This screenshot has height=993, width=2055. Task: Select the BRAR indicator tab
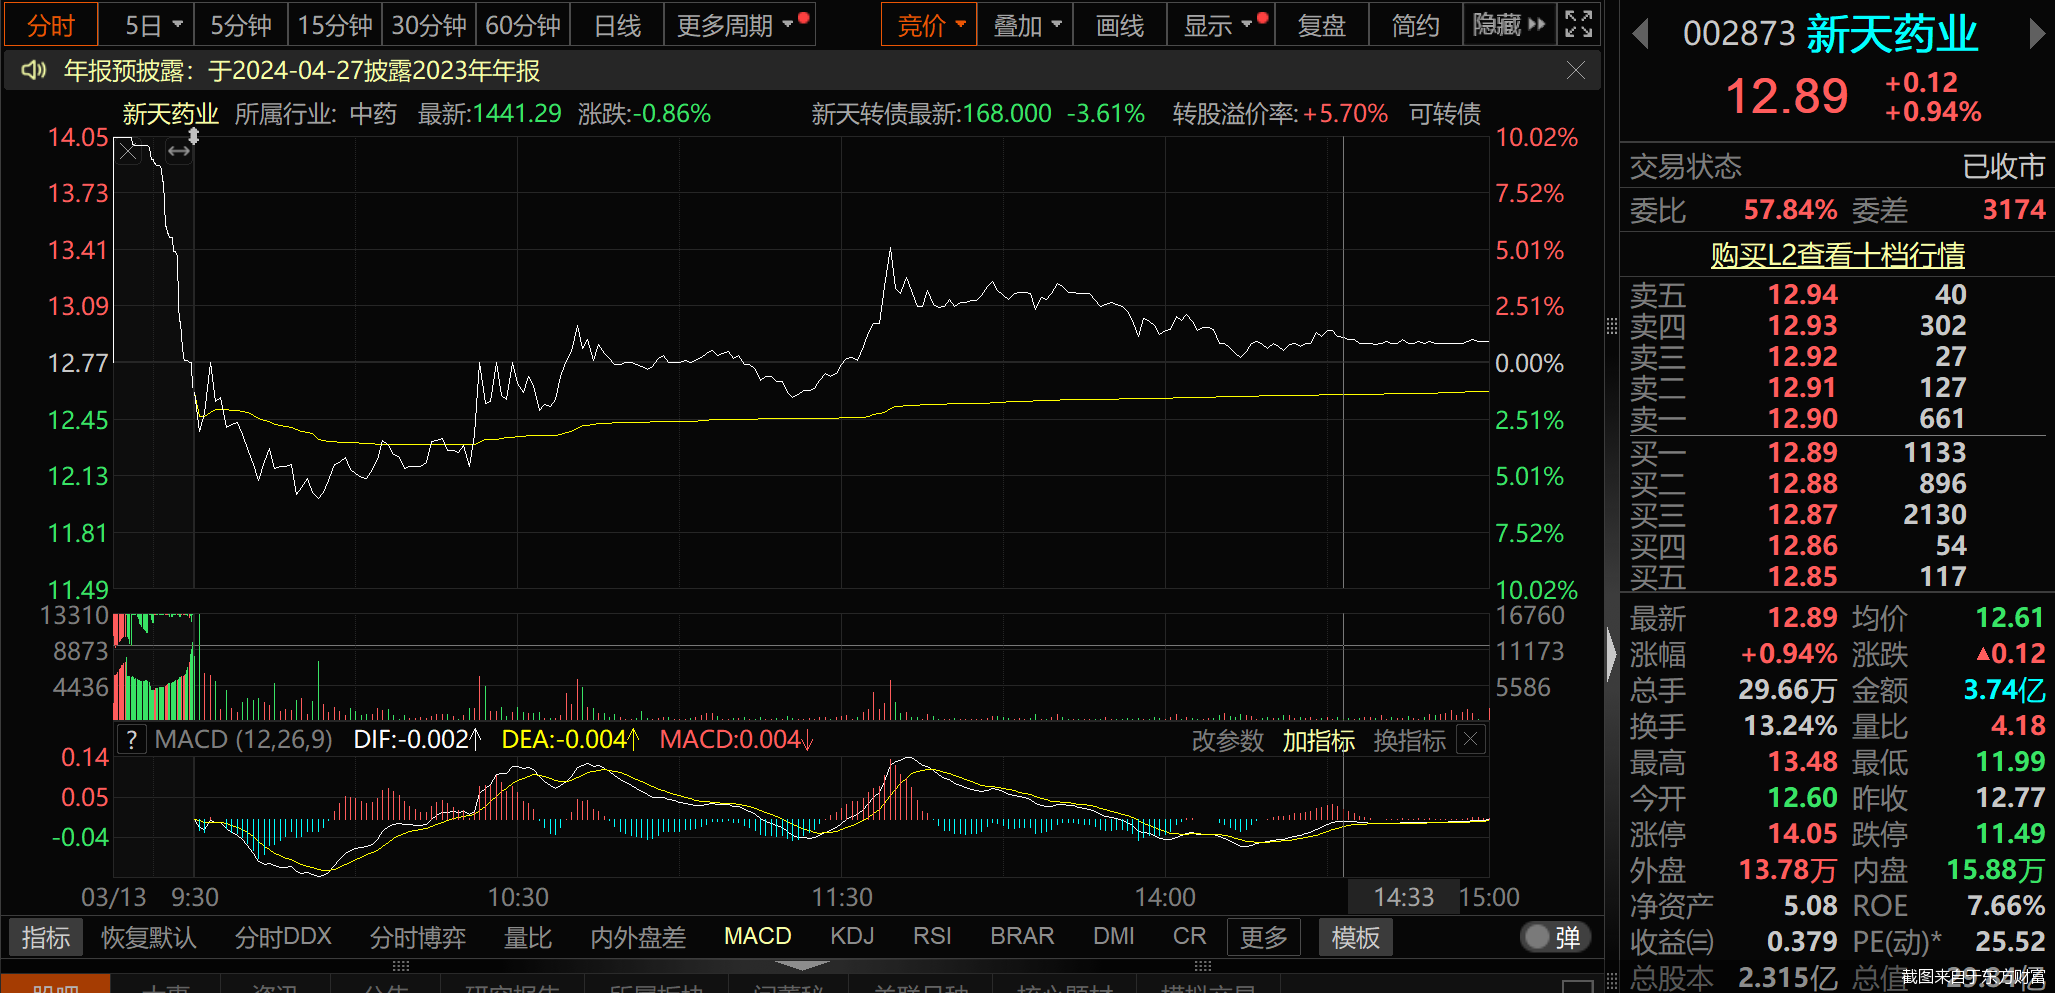coord(1022,937)
